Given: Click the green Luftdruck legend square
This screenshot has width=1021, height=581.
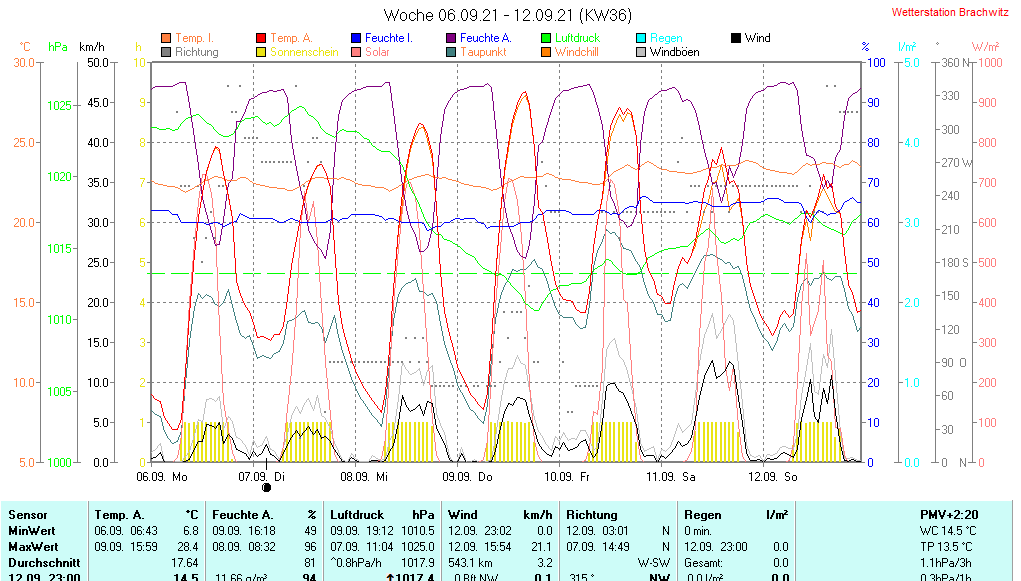Looking at the screenshot, I should click(x=546, y=38).
